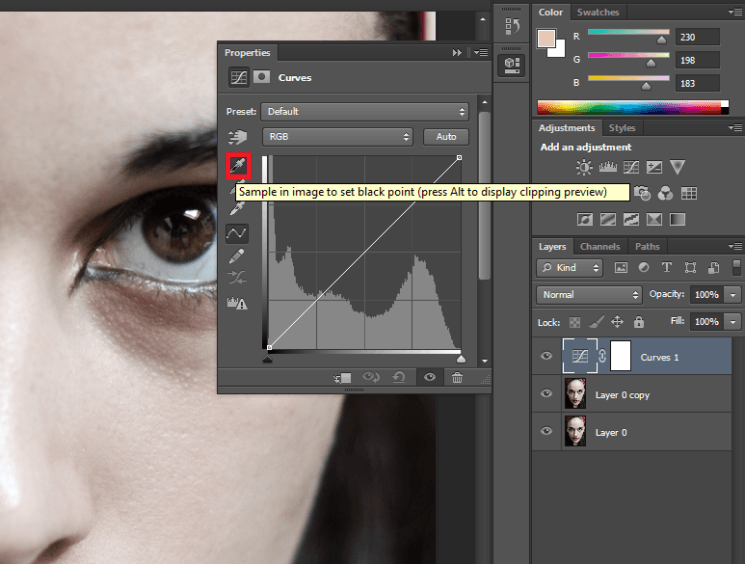745x564 pixels.
Task: Expand the Normal blend mode dropdown
Action: 590,295
